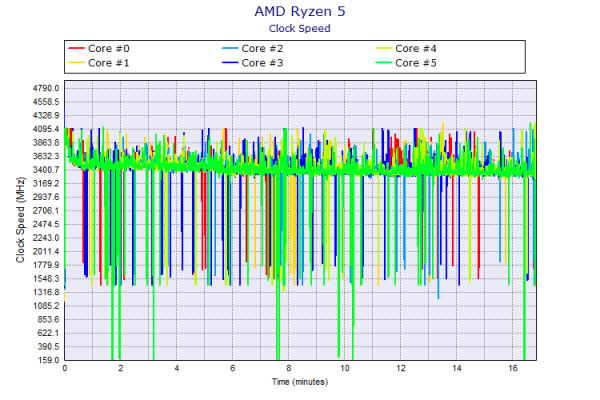600x400 pixels.
Task: Click the 3169.2 y-axis value
Action: point(46,183)
